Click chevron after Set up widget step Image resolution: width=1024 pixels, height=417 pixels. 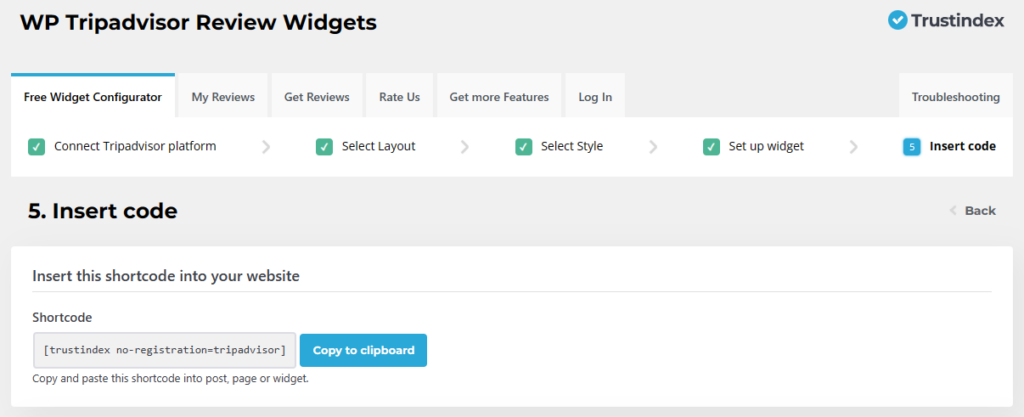853,147
